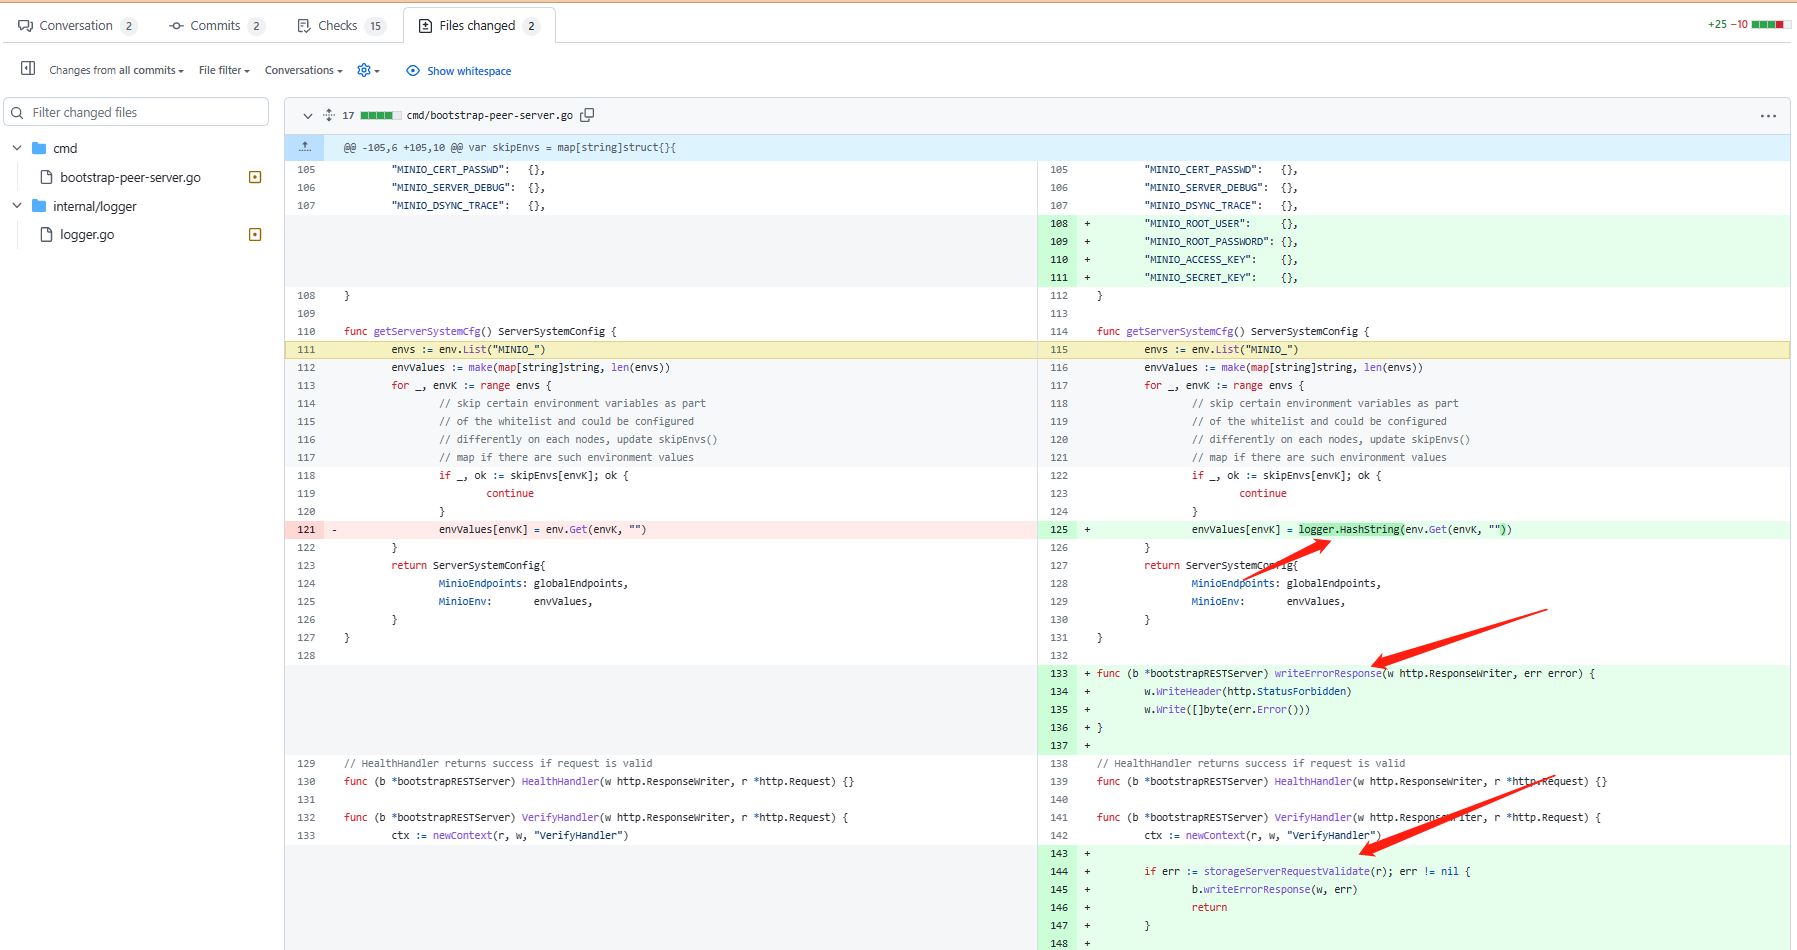Collapse the cmd folder chevron
Viewport: 1797px width, 950px height.
click(16, 148)
